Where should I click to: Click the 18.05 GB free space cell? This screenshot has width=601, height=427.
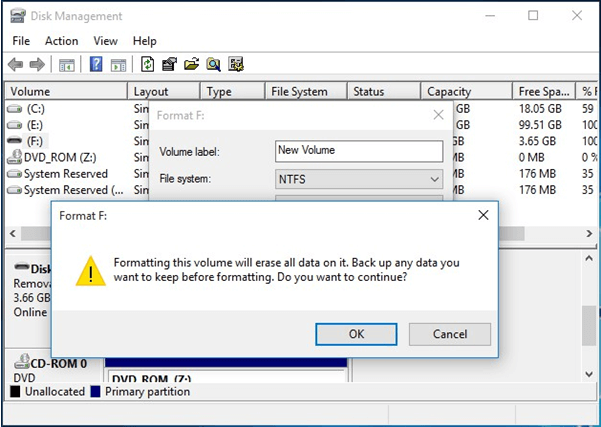pos(540,109)
